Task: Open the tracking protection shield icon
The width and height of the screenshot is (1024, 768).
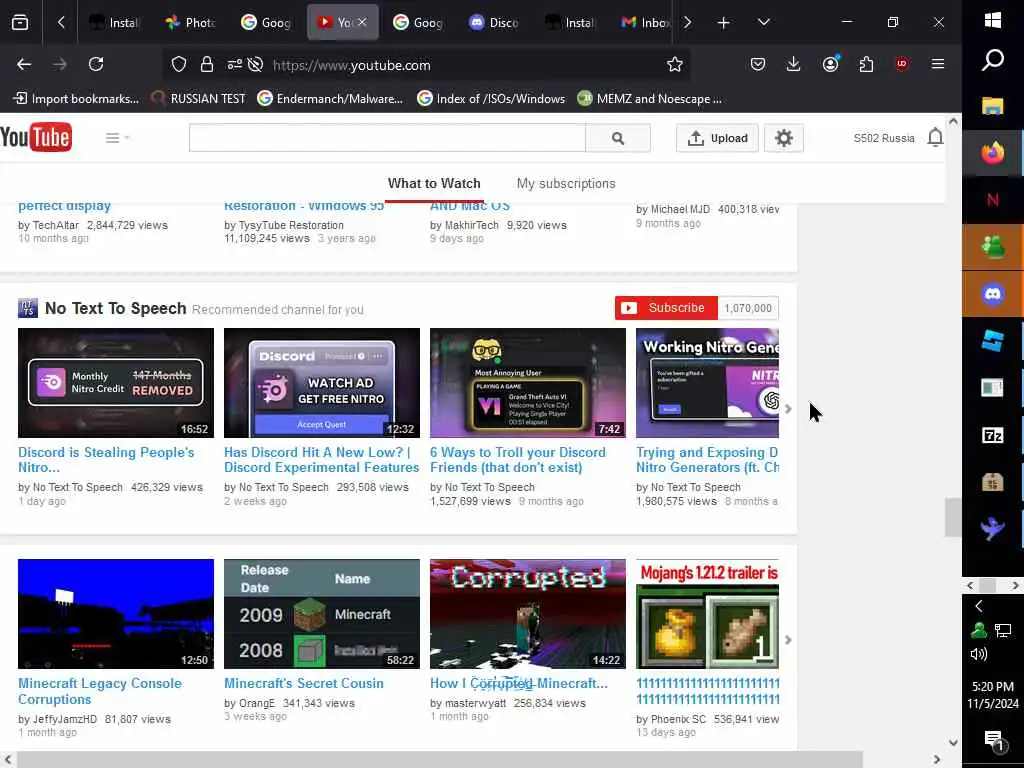Action: click(x=179, y=64)
